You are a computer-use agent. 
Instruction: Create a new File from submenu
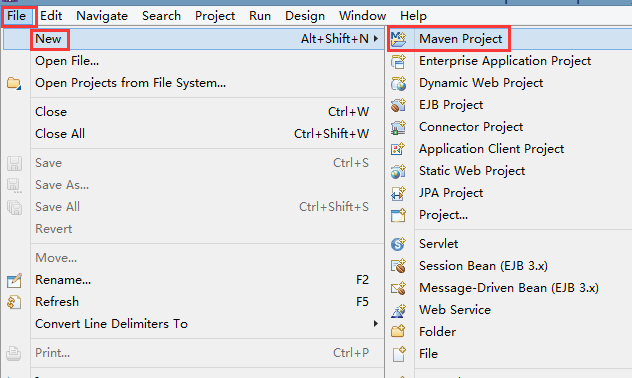(428, 354)
